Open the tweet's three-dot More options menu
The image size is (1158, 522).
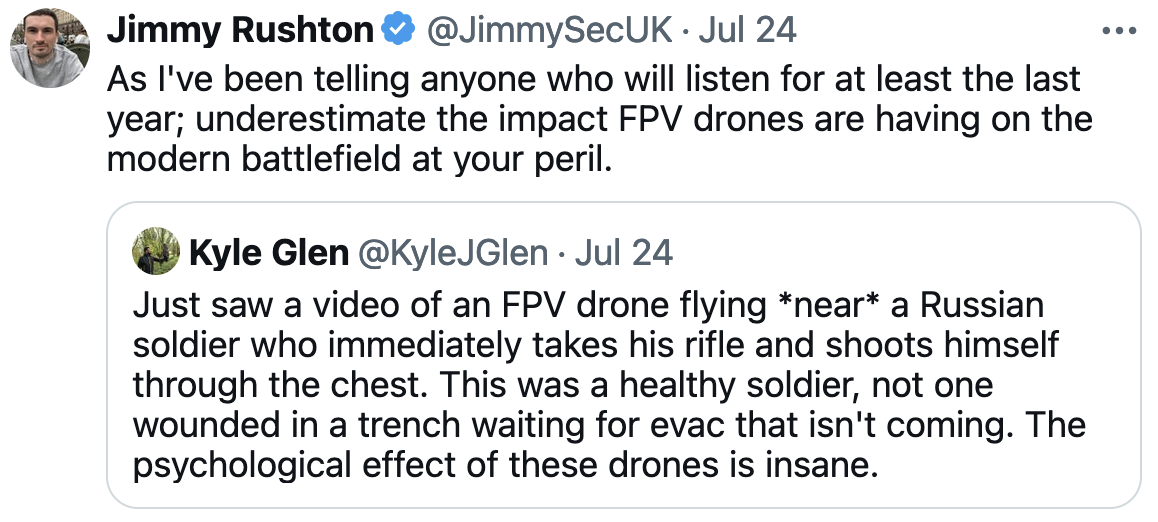[x=1119, y=31]
